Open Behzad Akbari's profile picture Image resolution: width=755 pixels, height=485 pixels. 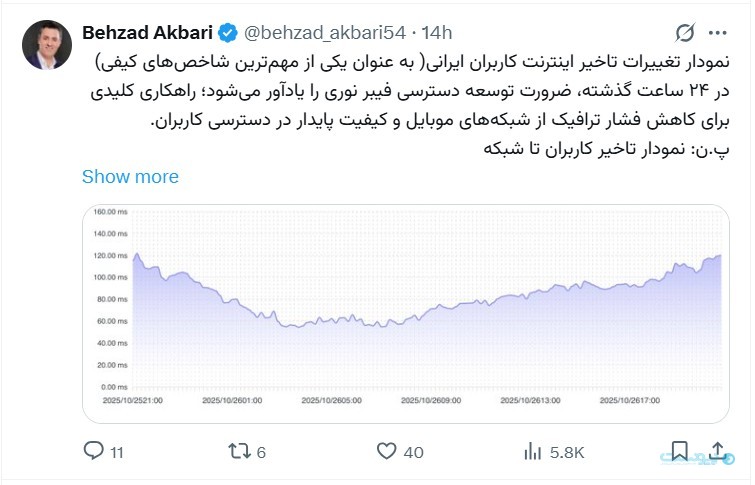coord(46,45)
